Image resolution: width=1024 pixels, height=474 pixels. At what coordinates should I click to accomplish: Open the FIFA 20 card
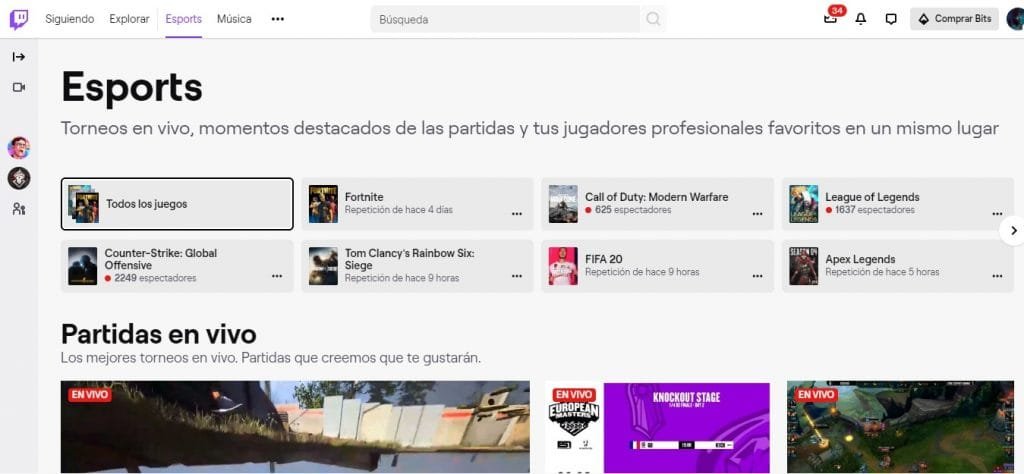(x=658, y=266)
